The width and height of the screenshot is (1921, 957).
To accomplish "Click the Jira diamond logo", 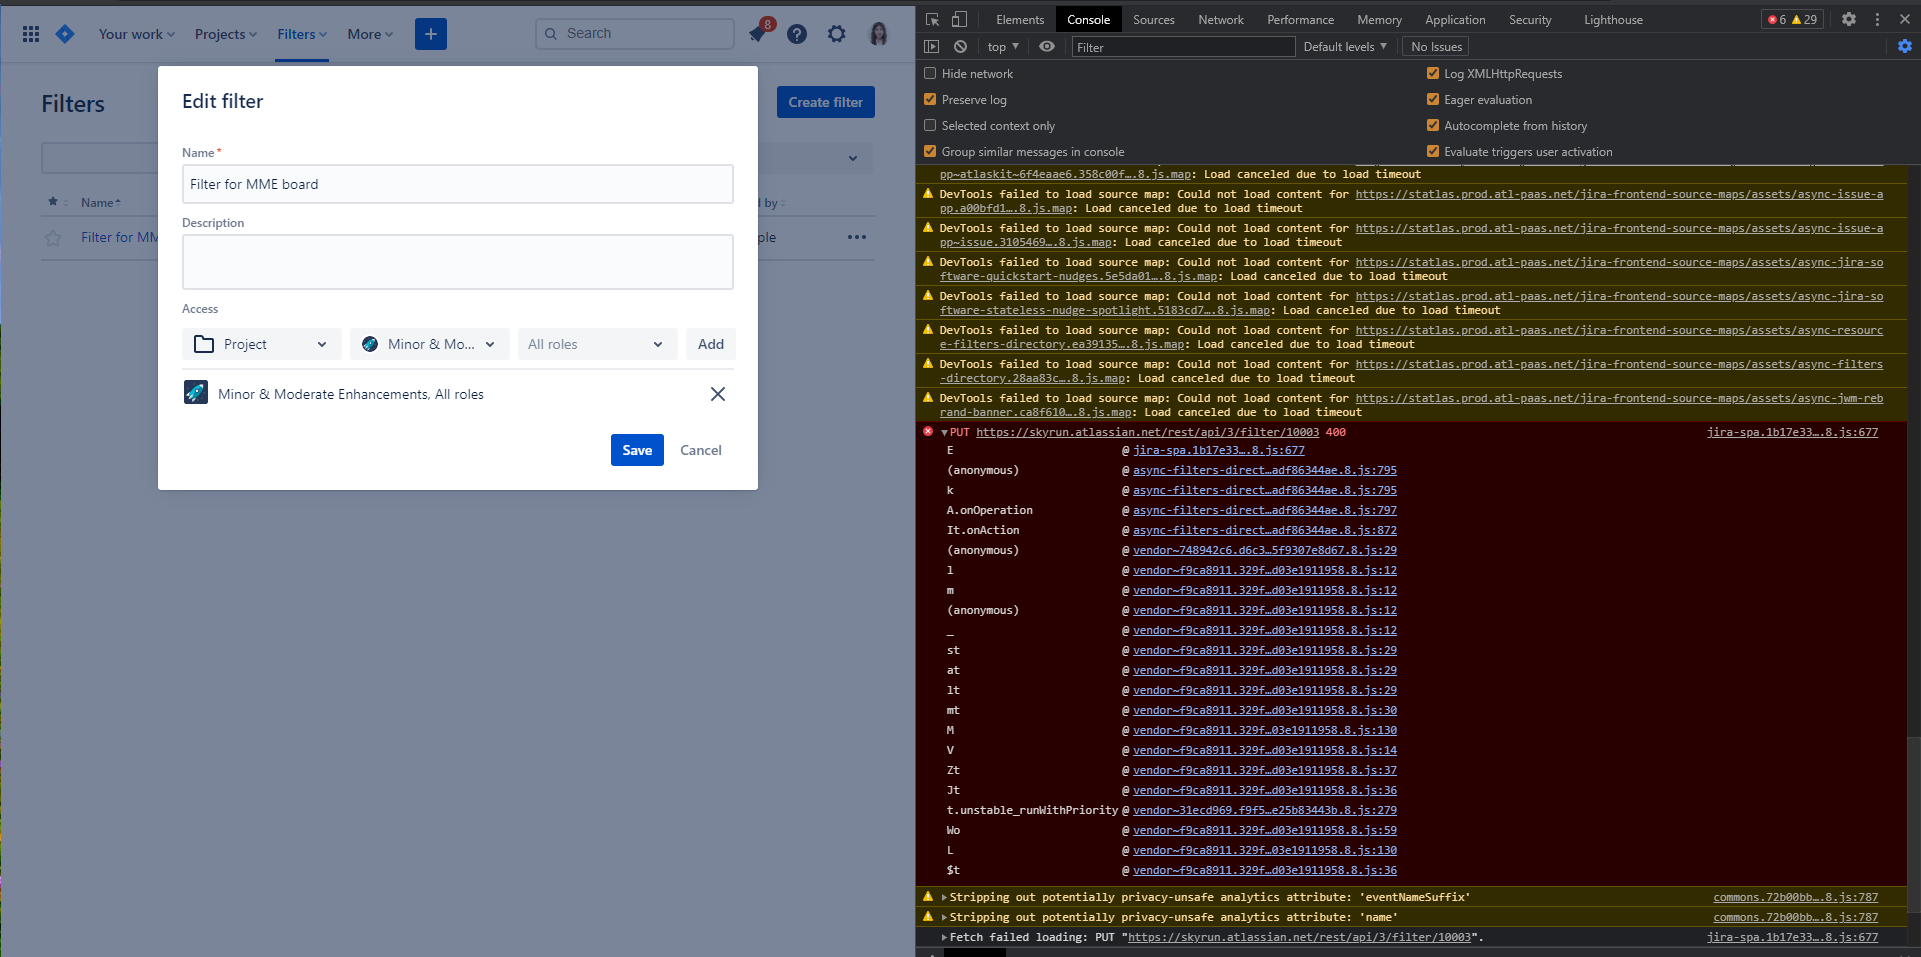I will tap(65, 34).
